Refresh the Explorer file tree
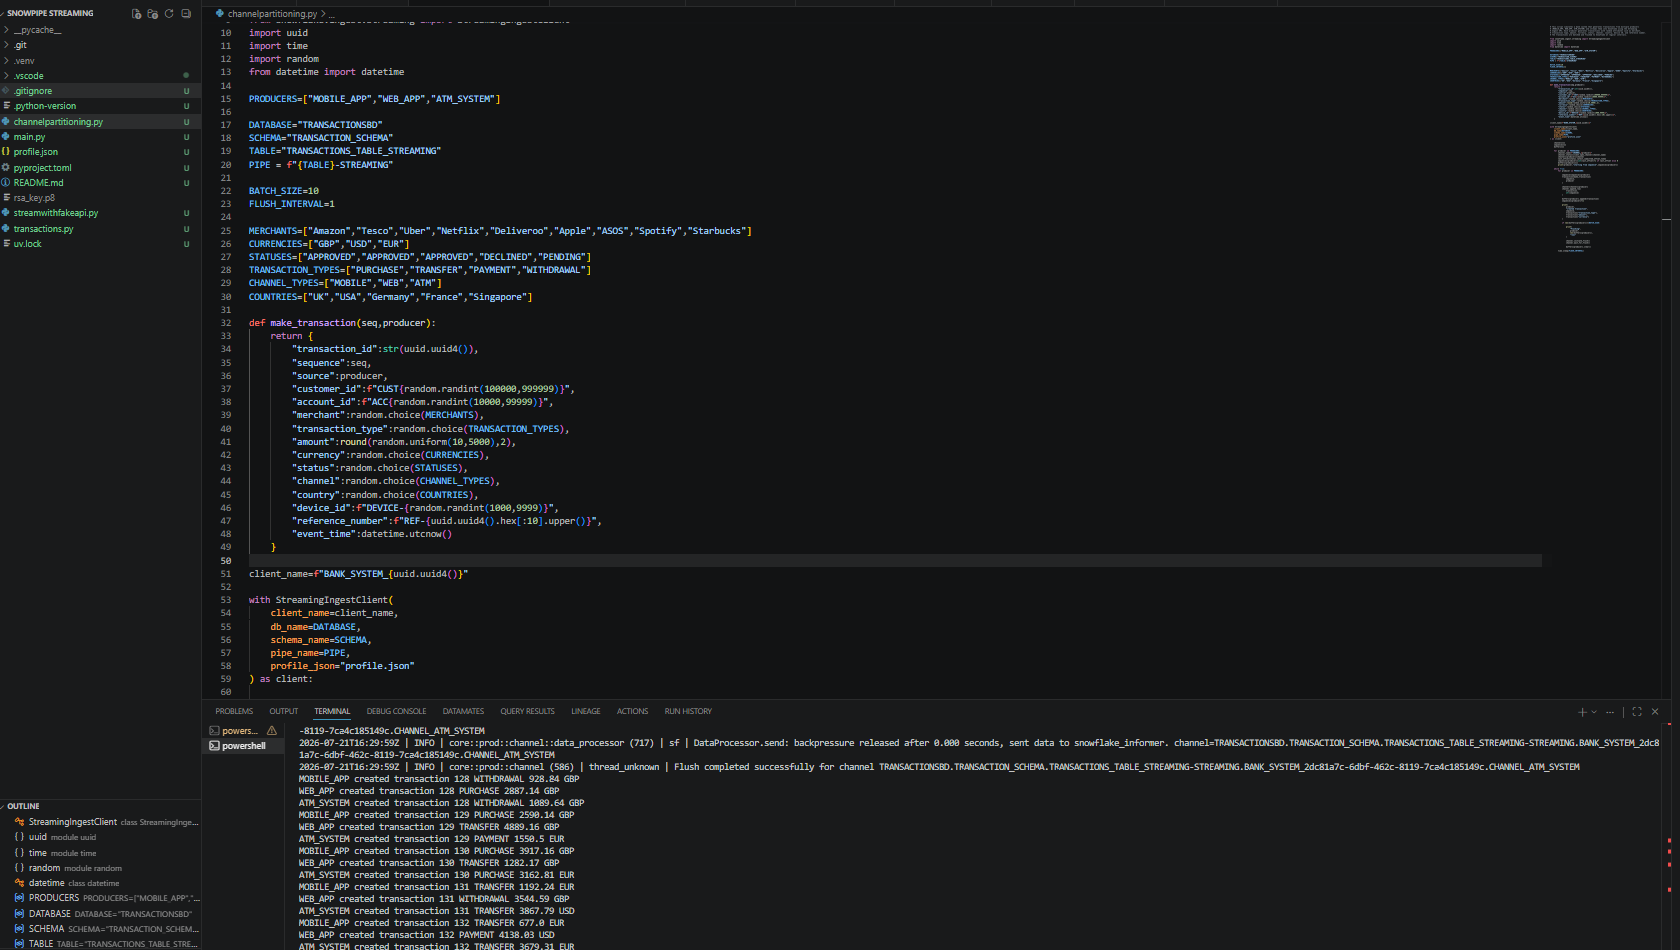The image size is (1680, 950). (x=169, y=13)
